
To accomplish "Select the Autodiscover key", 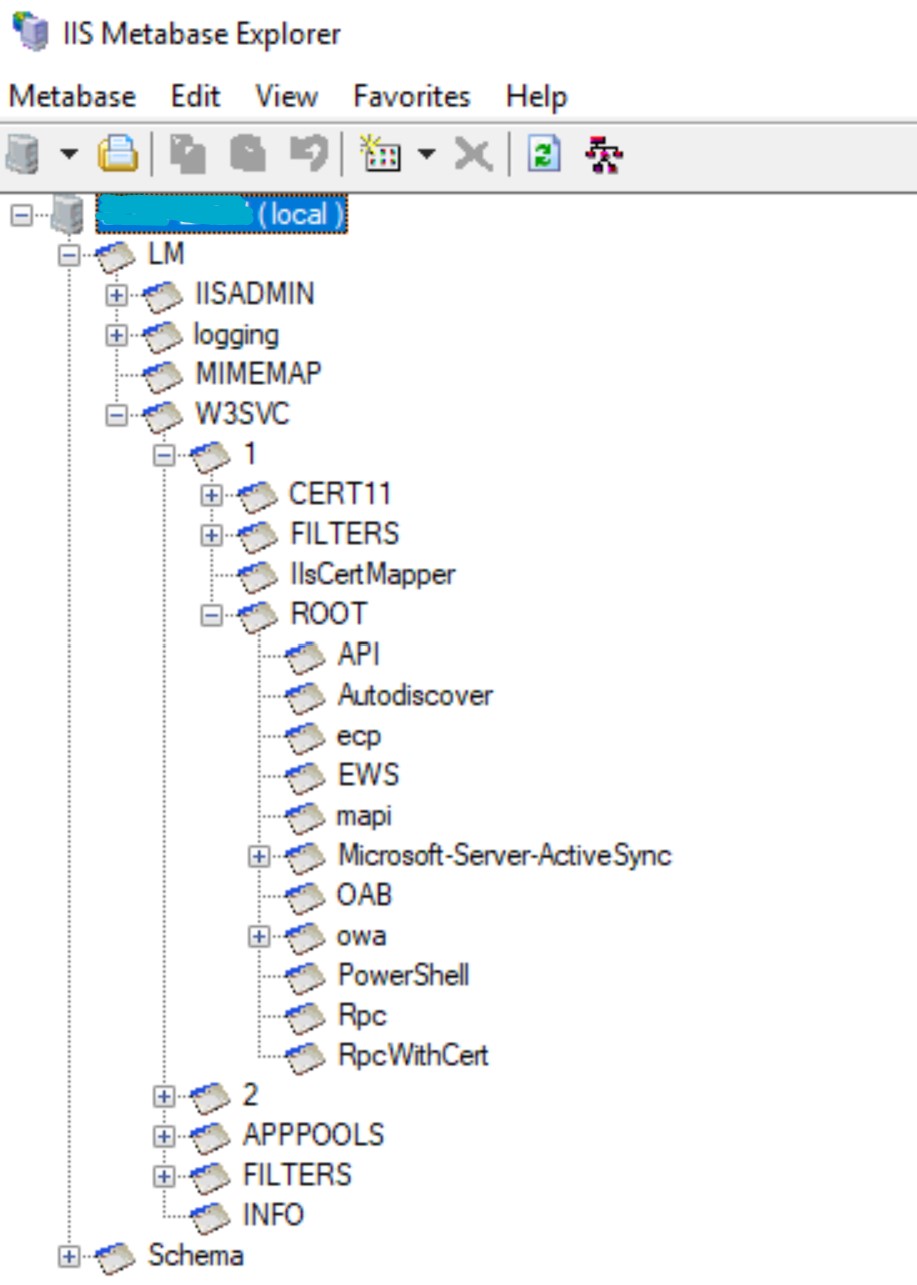I will pos(414,695).
